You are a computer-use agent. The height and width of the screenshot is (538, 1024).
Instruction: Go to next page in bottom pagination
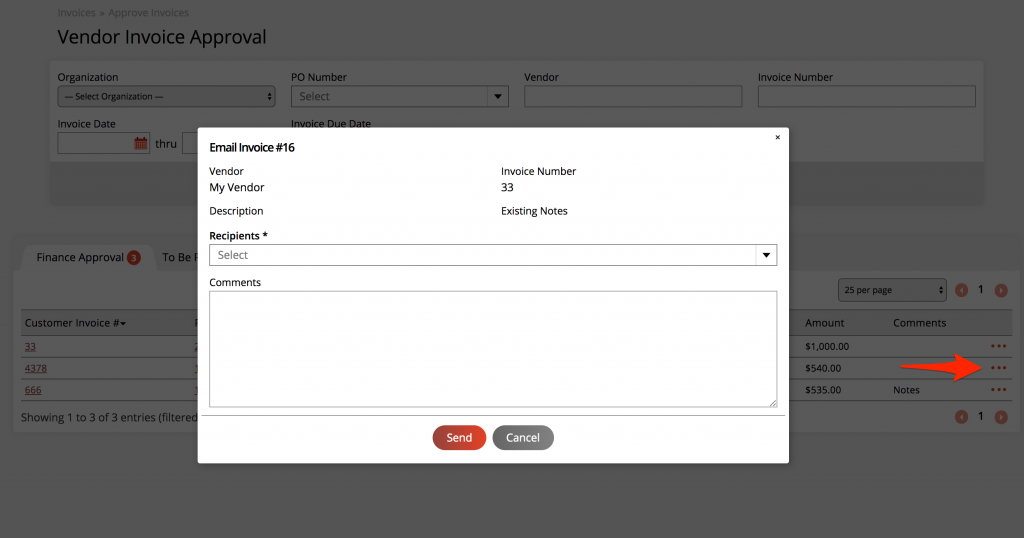click(x=1000, y=417)
